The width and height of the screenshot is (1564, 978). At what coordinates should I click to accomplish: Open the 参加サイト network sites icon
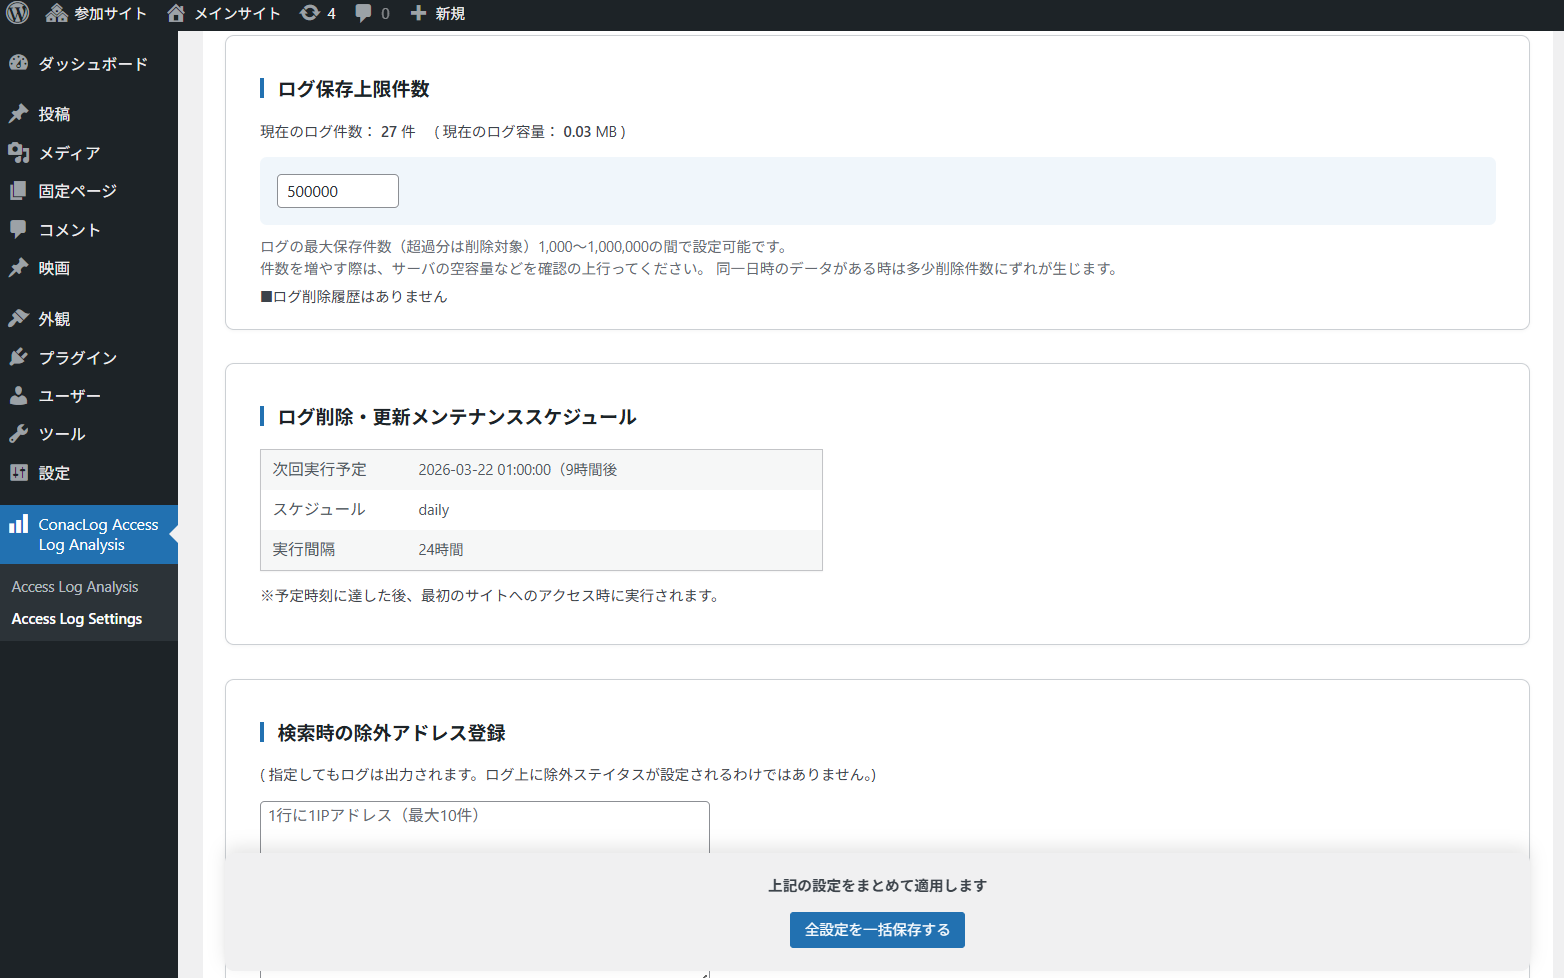point(57,13)
